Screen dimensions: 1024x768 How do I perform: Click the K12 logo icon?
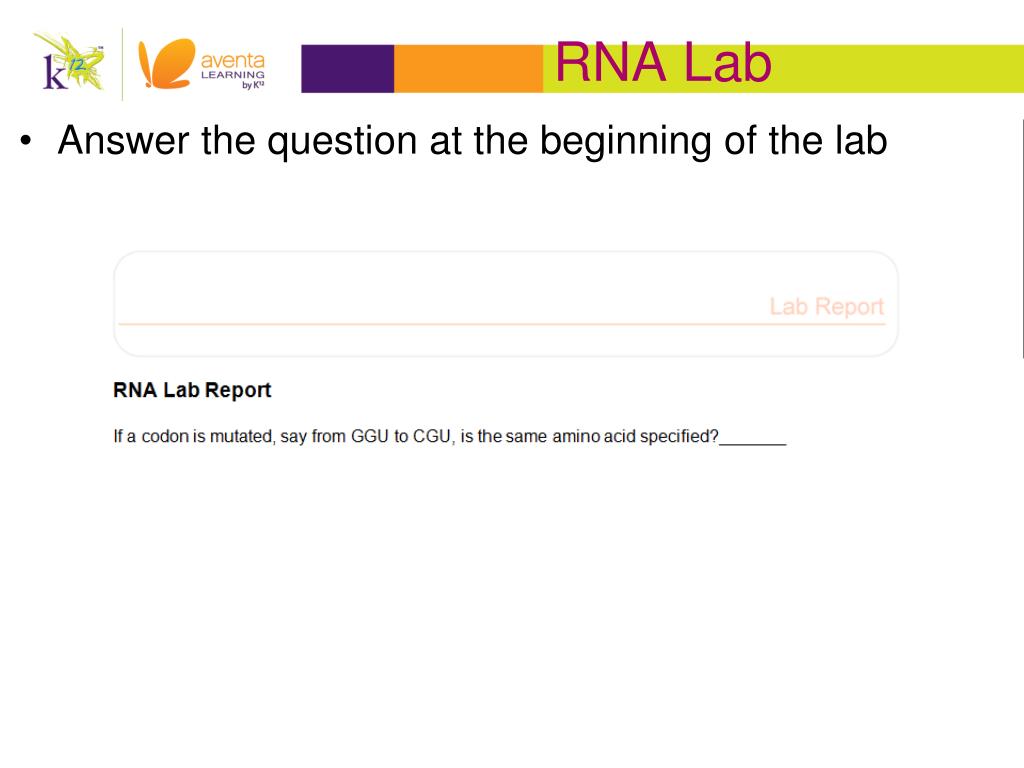(71, 63)
